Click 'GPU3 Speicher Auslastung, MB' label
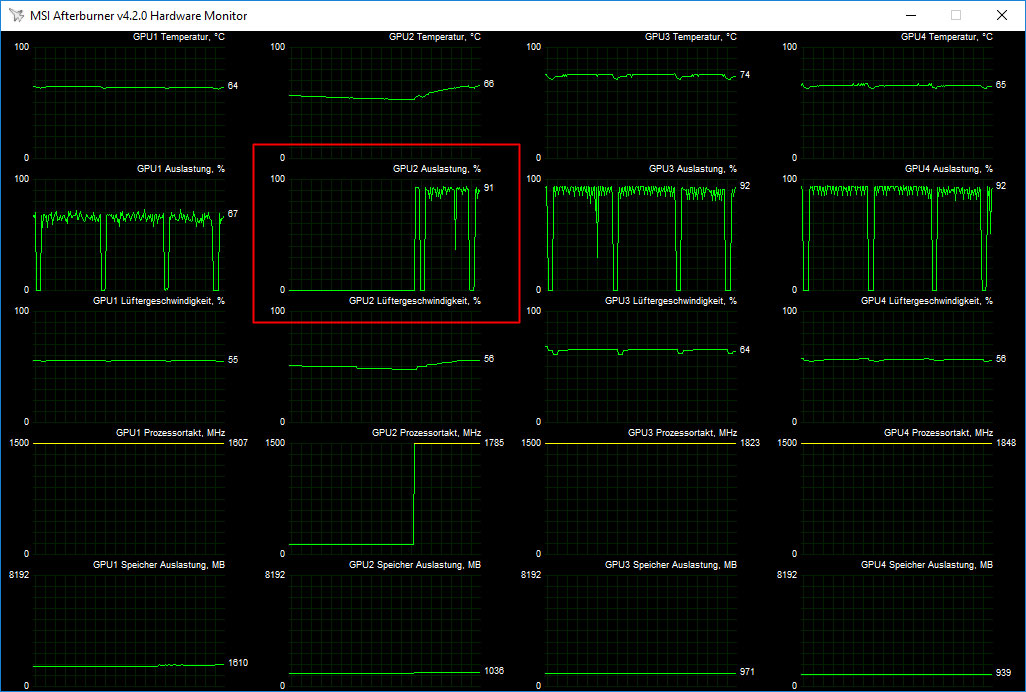 671,564
